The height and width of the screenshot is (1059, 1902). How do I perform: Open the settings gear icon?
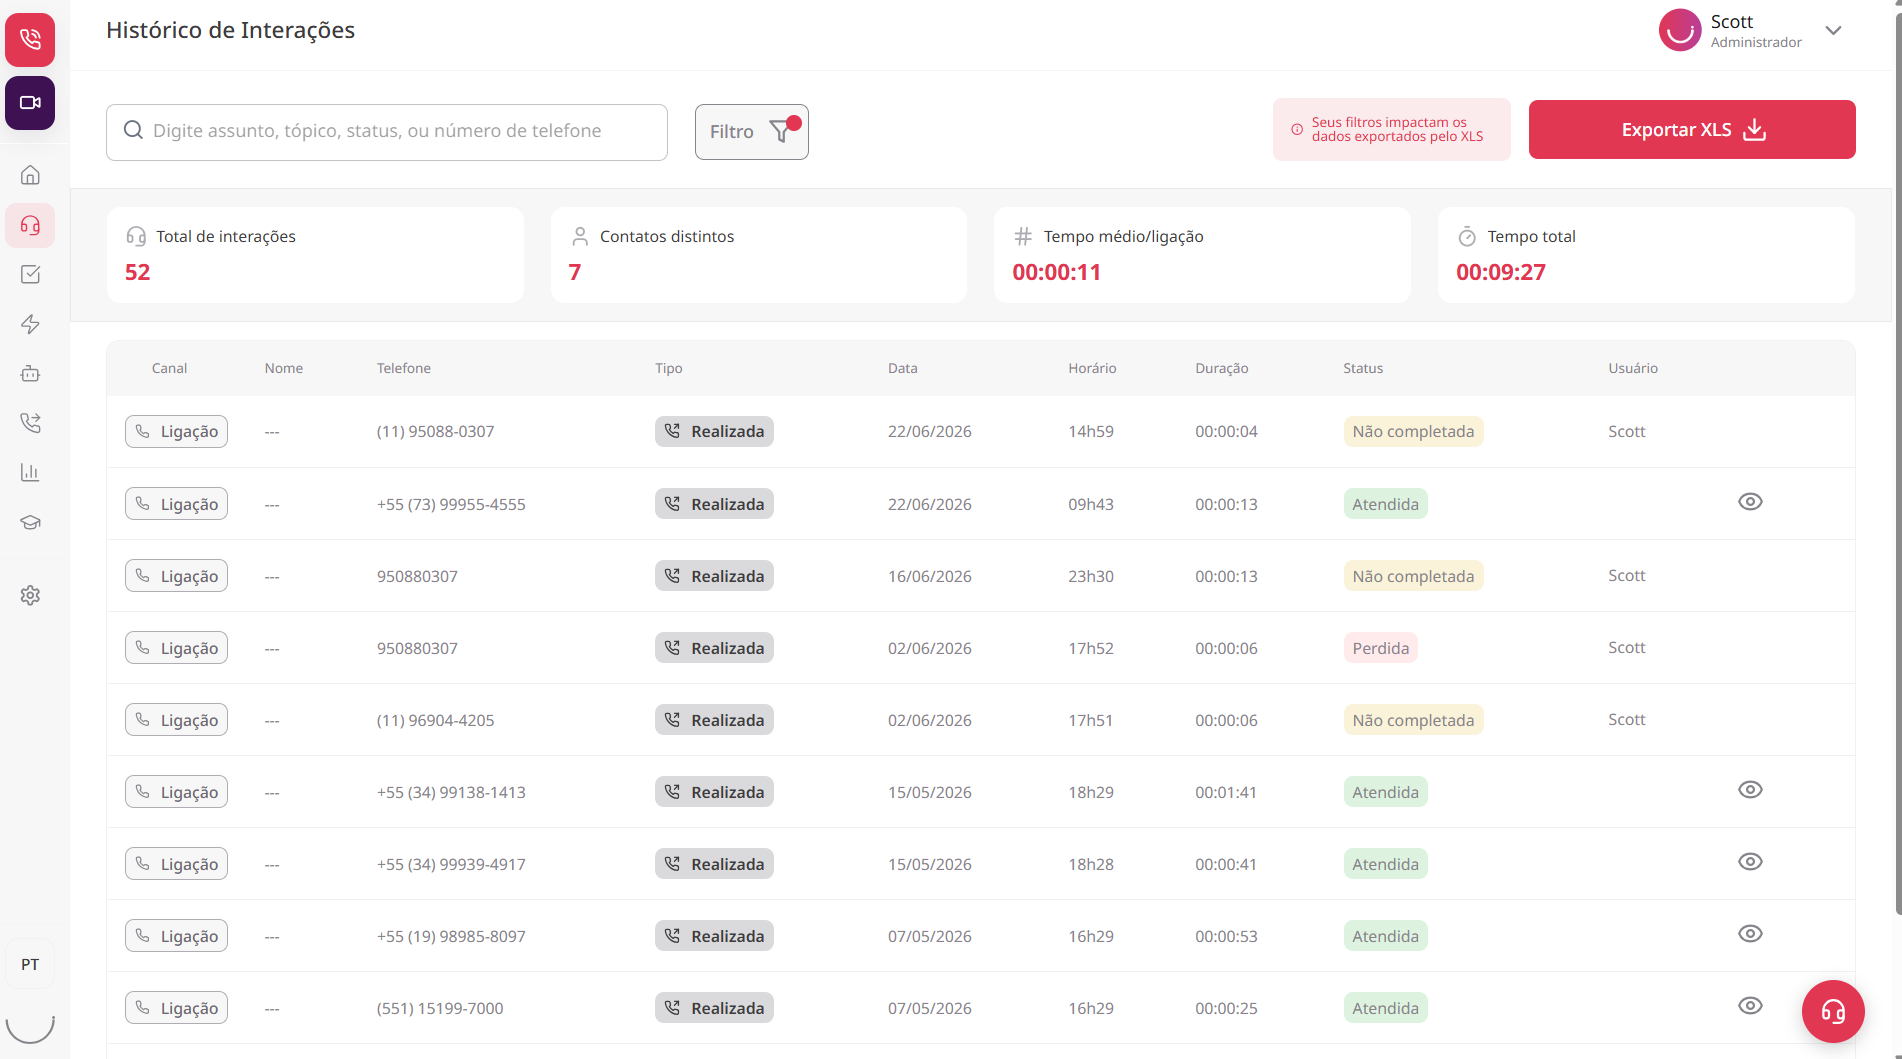click(30, 595)
